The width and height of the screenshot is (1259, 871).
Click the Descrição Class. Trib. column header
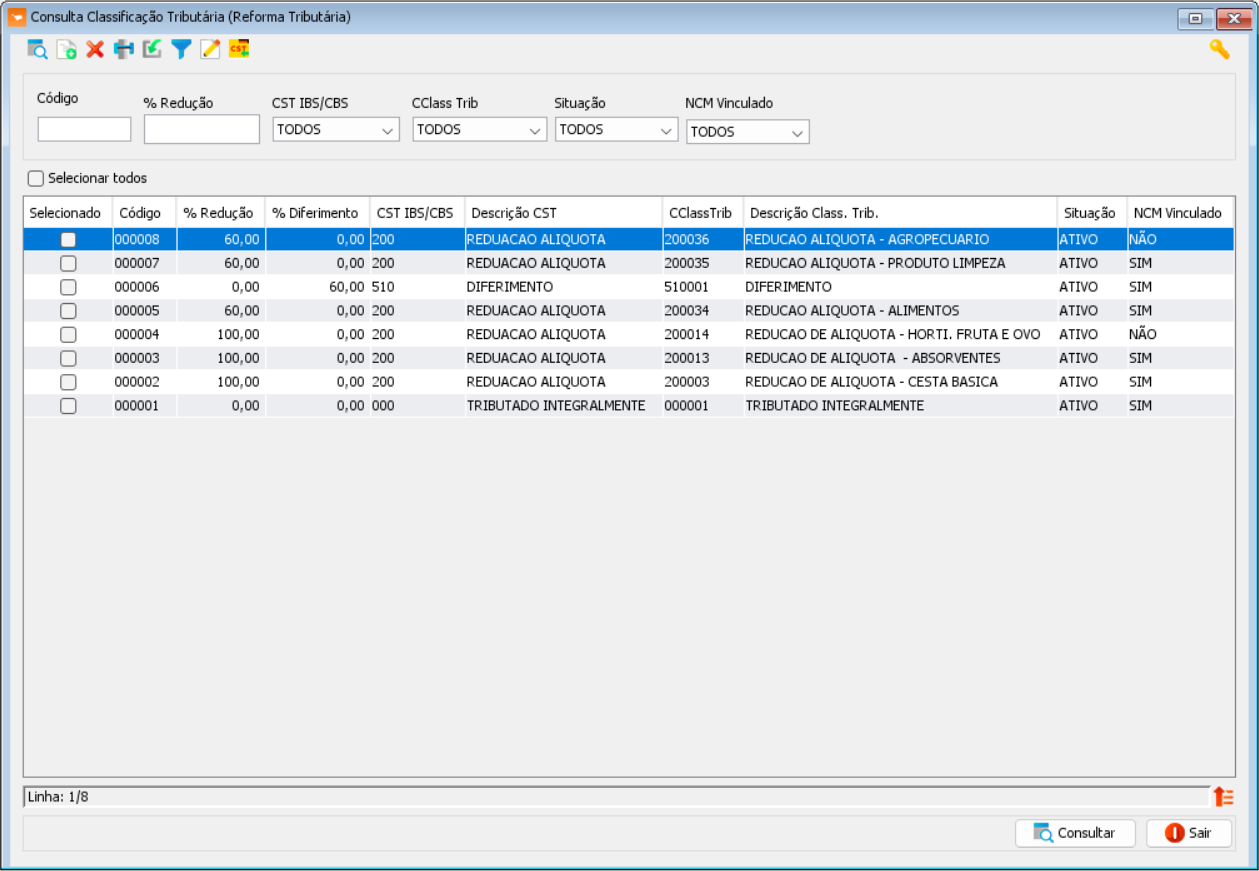(814, 213)
